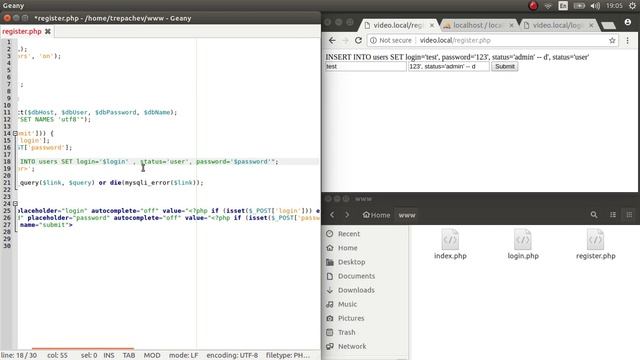Viewport: 640px width, 360px height.
Task: Click the password field with injected status
Action: [x=449, y=67]
